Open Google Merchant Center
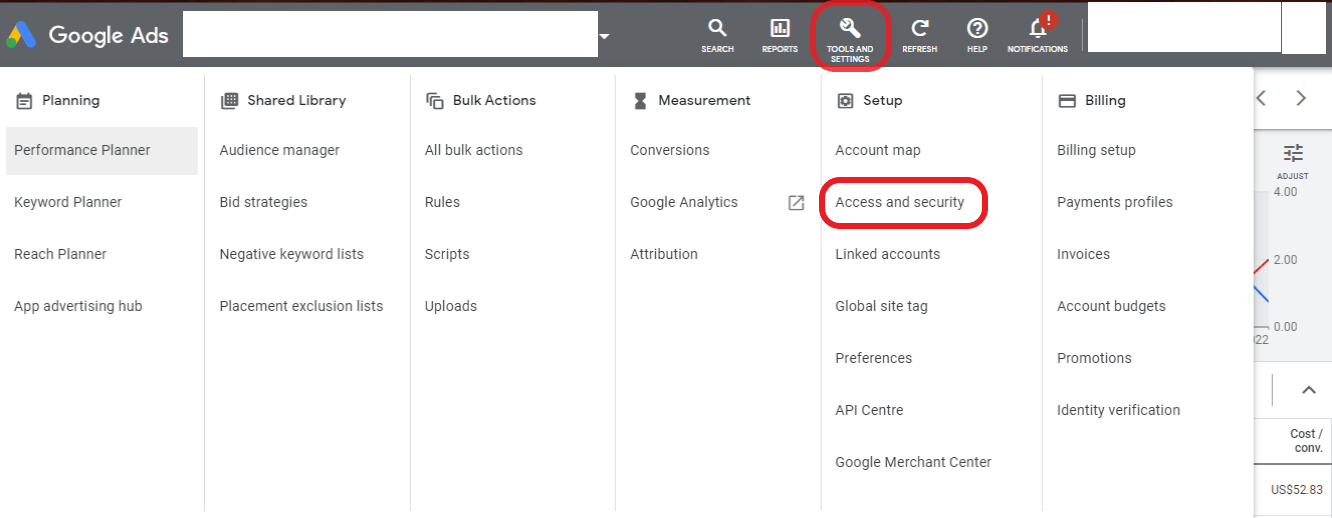 913,462
